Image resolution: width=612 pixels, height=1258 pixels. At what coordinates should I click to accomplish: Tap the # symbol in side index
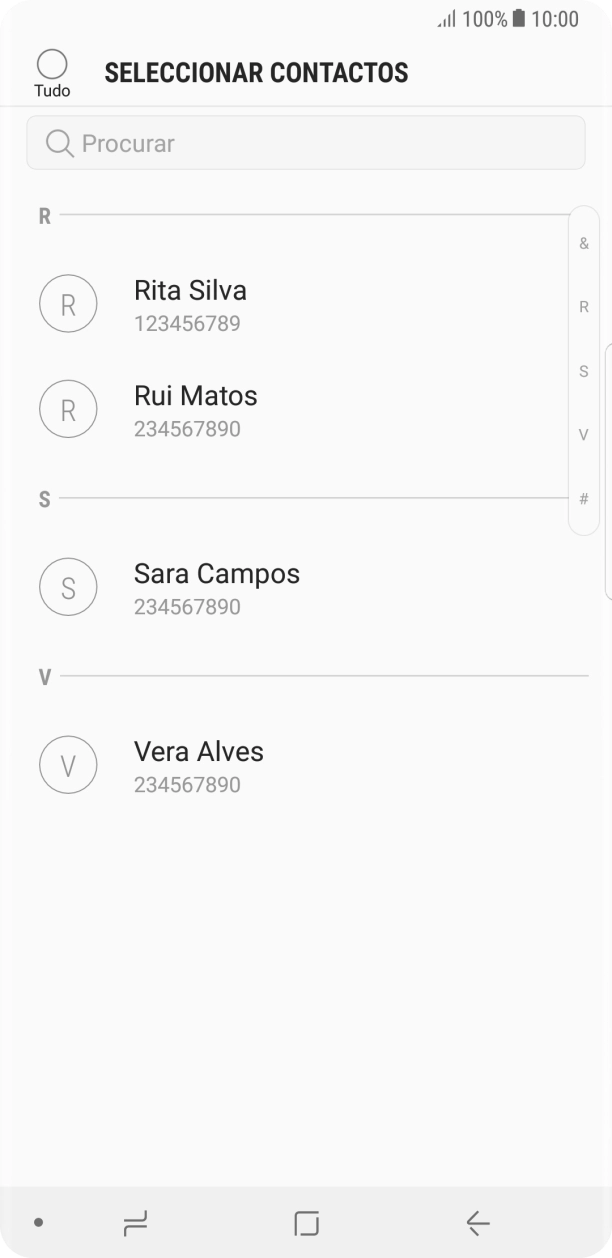[x=583, y=498]
